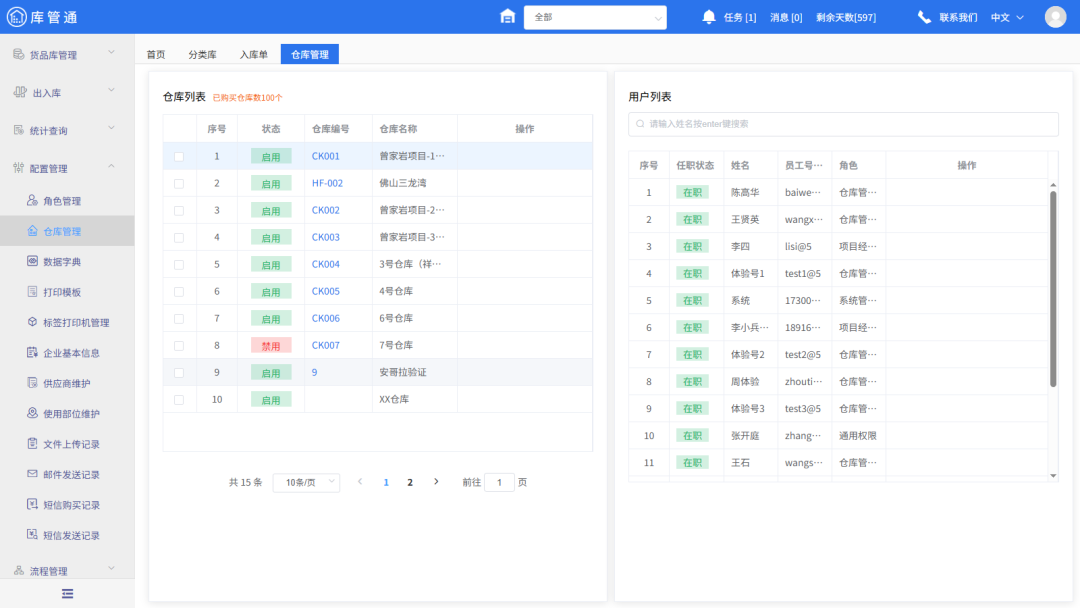Go to page 2 of warehouse list

coord(410,482)
